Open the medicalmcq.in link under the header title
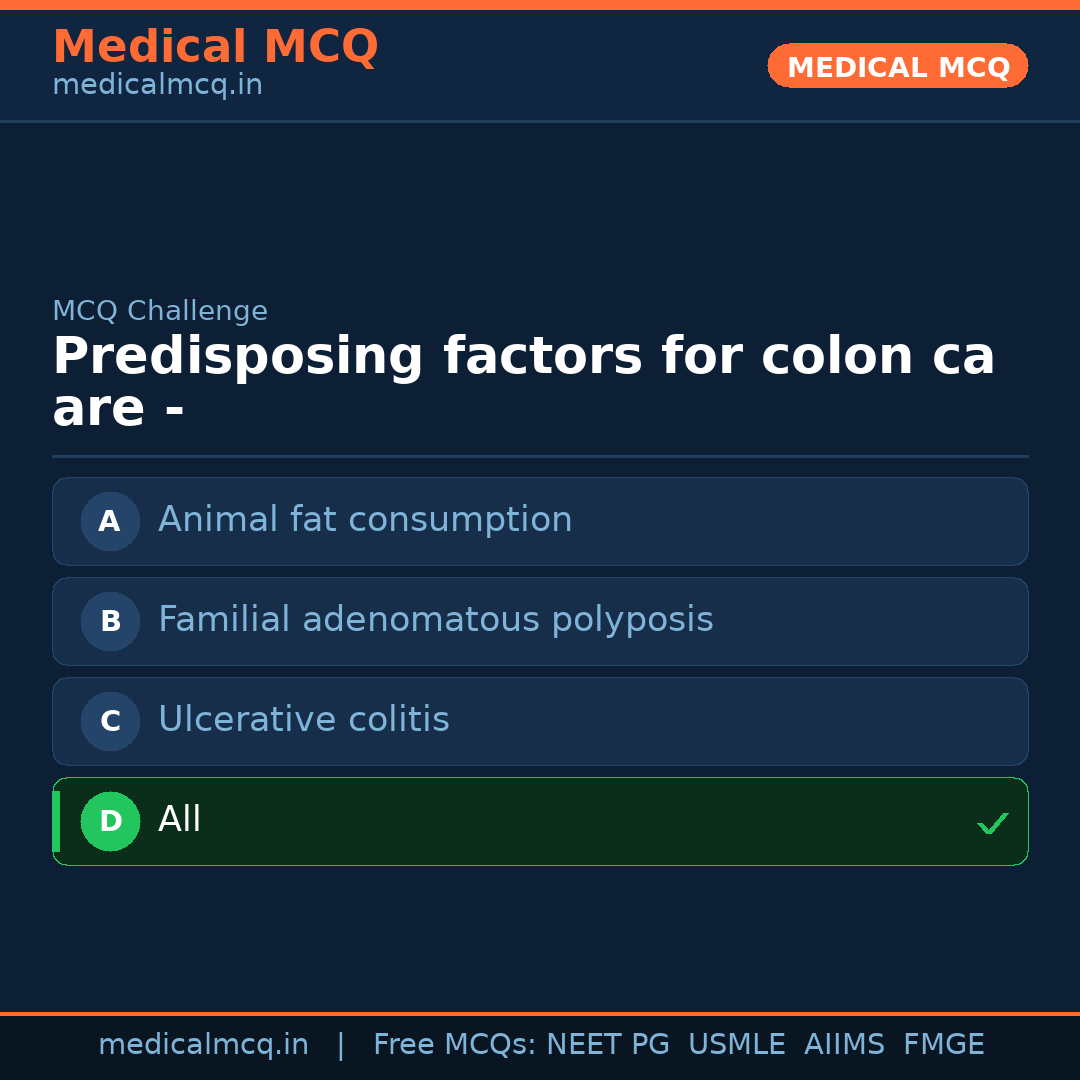The width and height of the screenshot is (1080, 1080). 157,85
